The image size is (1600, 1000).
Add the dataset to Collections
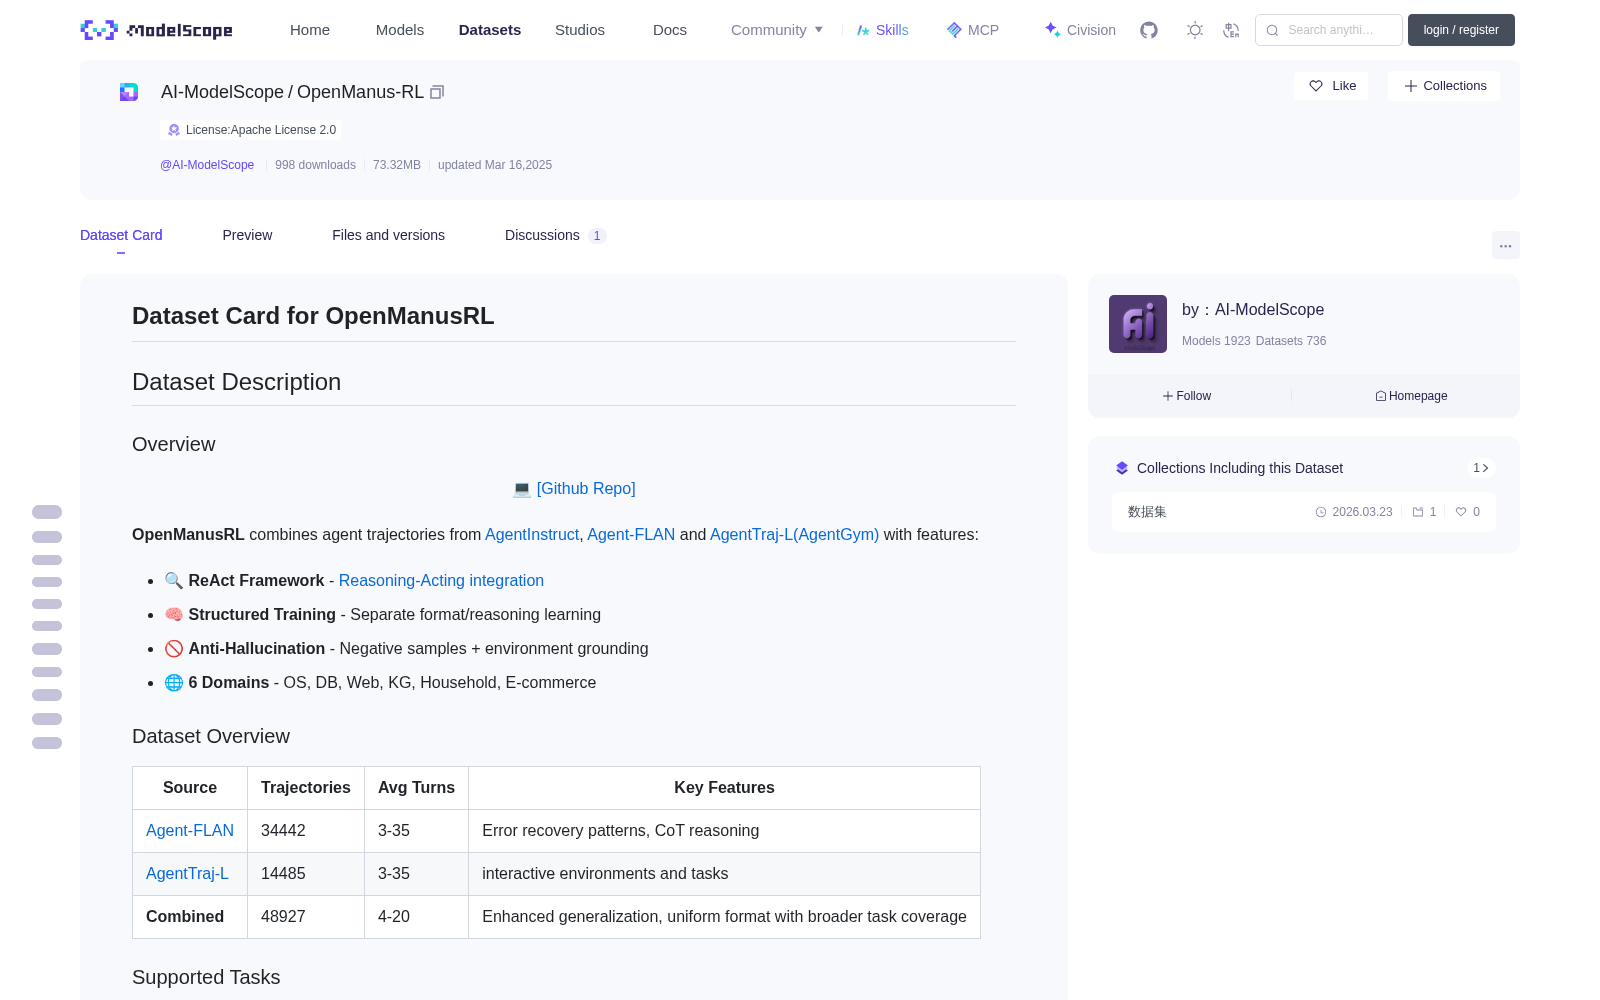[1444, 86]
